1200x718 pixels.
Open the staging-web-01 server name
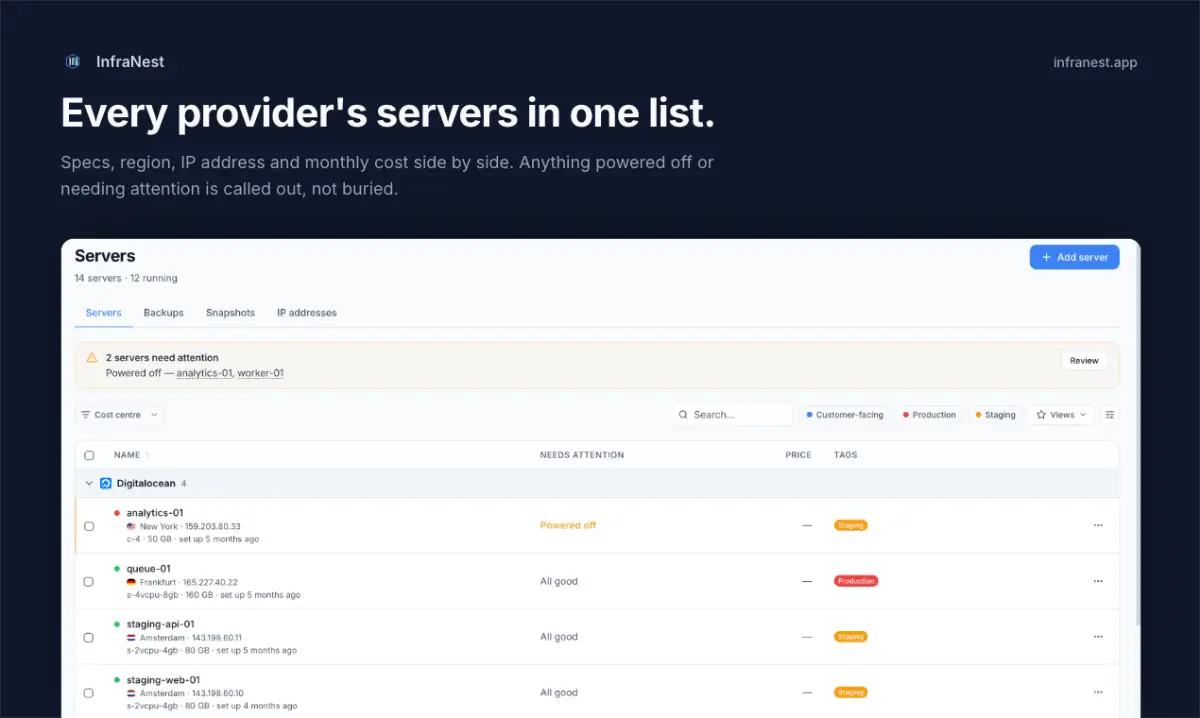tap(163, 680)
